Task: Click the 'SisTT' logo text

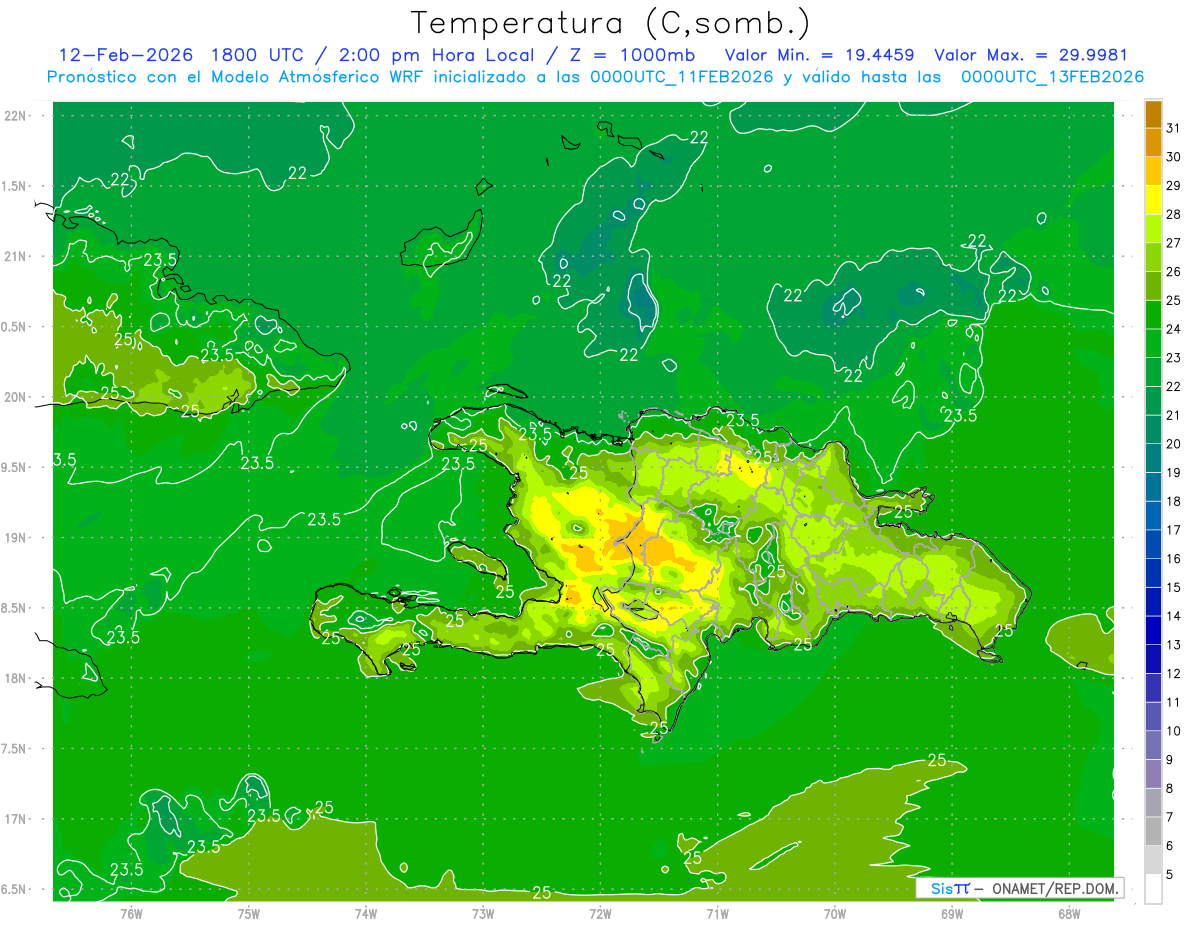Action: [950, 888]
